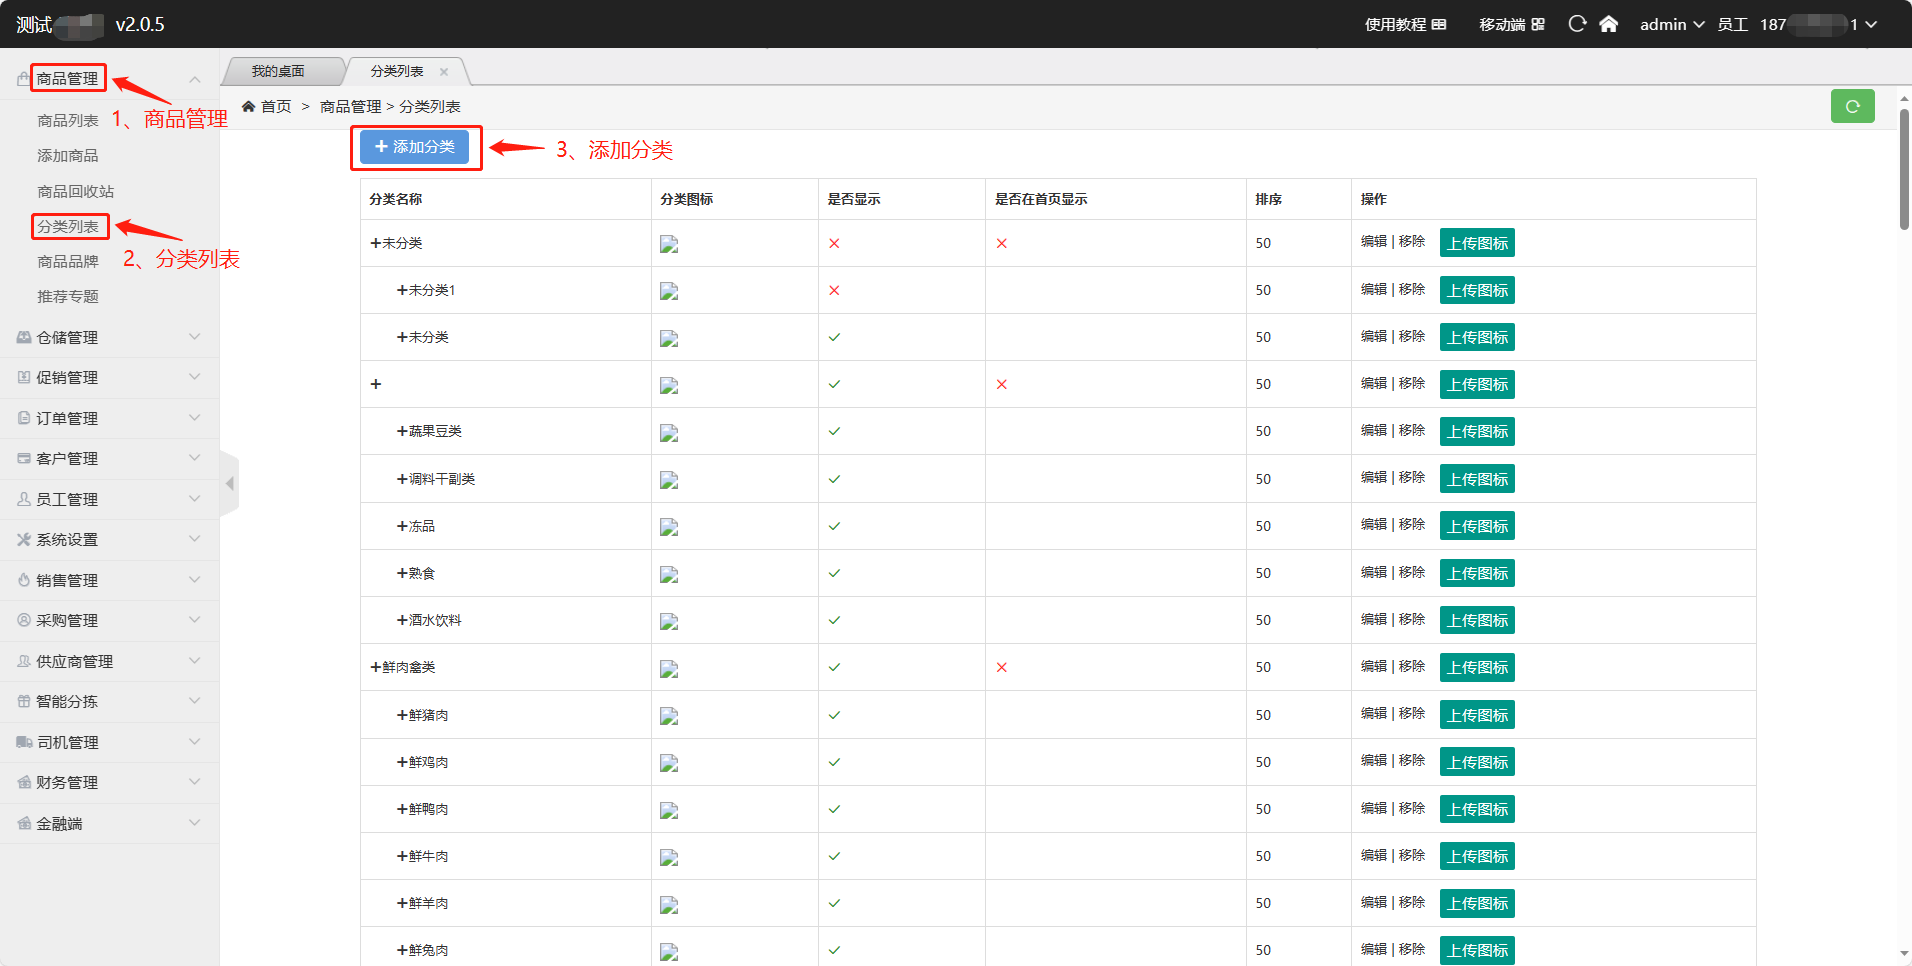Image resolution: width=1912 pixels, height=966 pixels.
Task: Close the 分类列表 tab
Action: 444,72
